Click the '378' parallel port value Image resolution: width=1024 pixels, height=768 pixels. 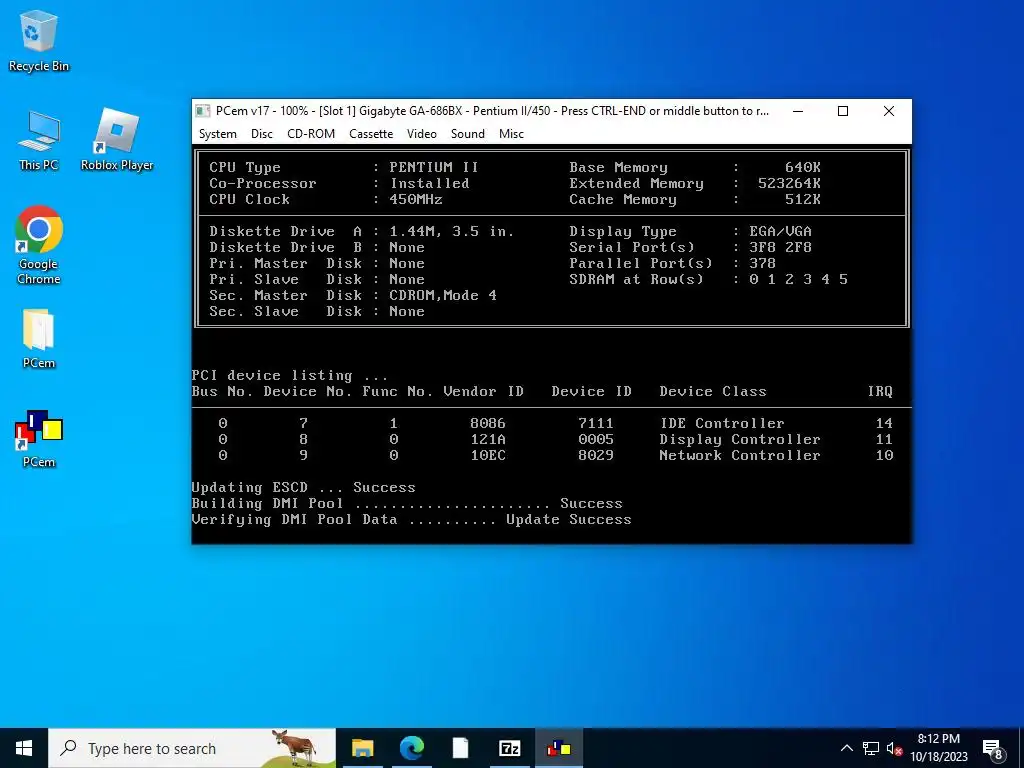tap(762, 263)
